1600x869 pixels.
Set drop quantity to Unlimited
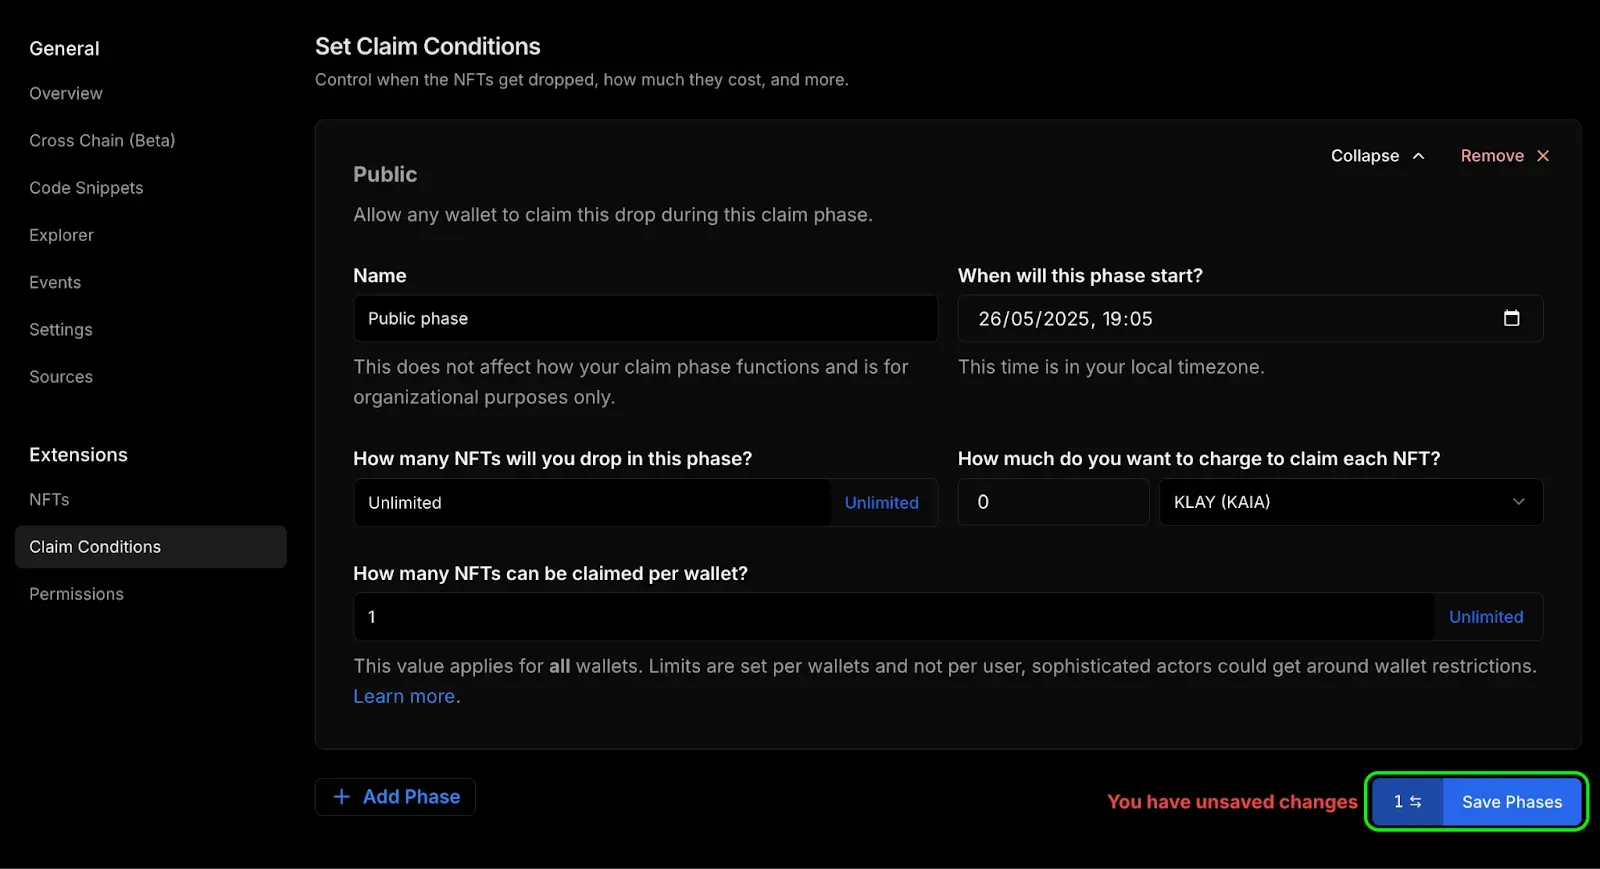pos(881,503)
